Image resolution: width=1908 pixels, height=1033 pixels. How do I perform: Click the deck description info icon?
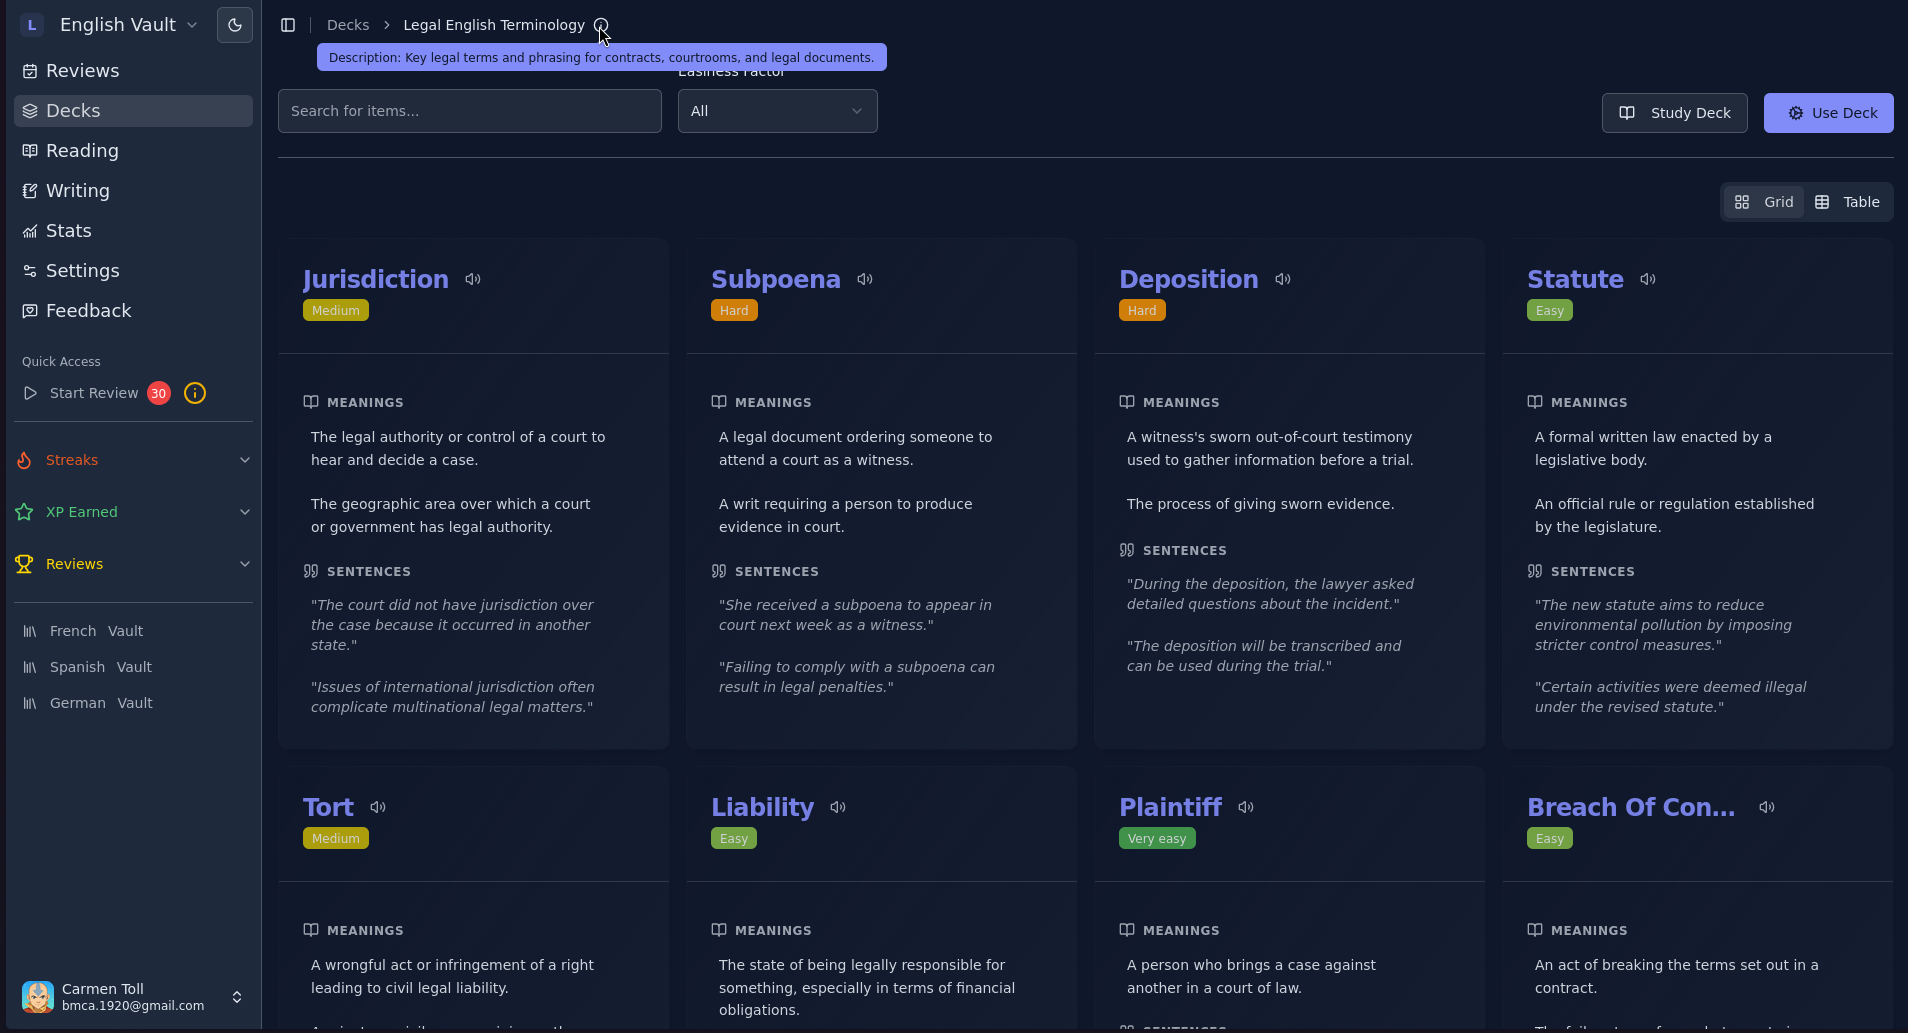pos(600,25)
